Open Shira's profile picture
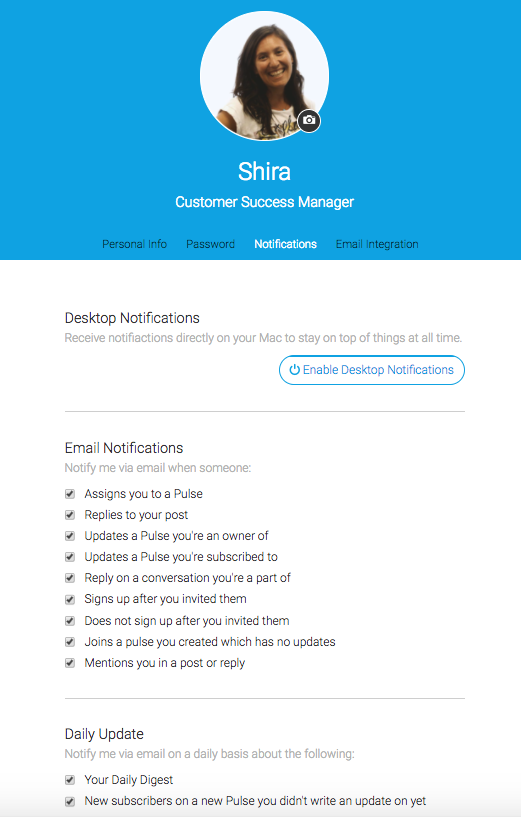This screenshot has width=521, height=817. (264, 76)
